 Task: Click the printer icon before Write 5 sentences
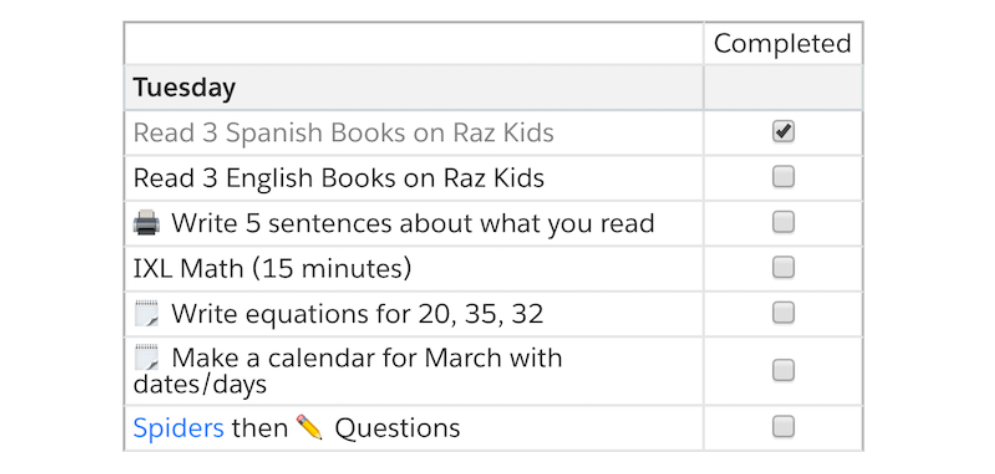pos(147,223)
